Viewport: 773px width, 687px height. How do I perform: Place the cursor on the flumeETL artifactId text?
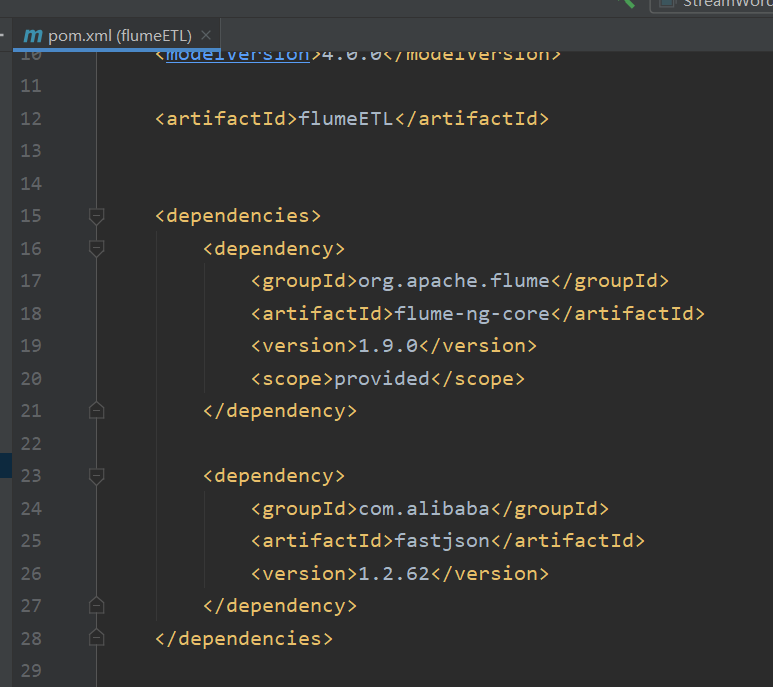click(x=346, y=119)
